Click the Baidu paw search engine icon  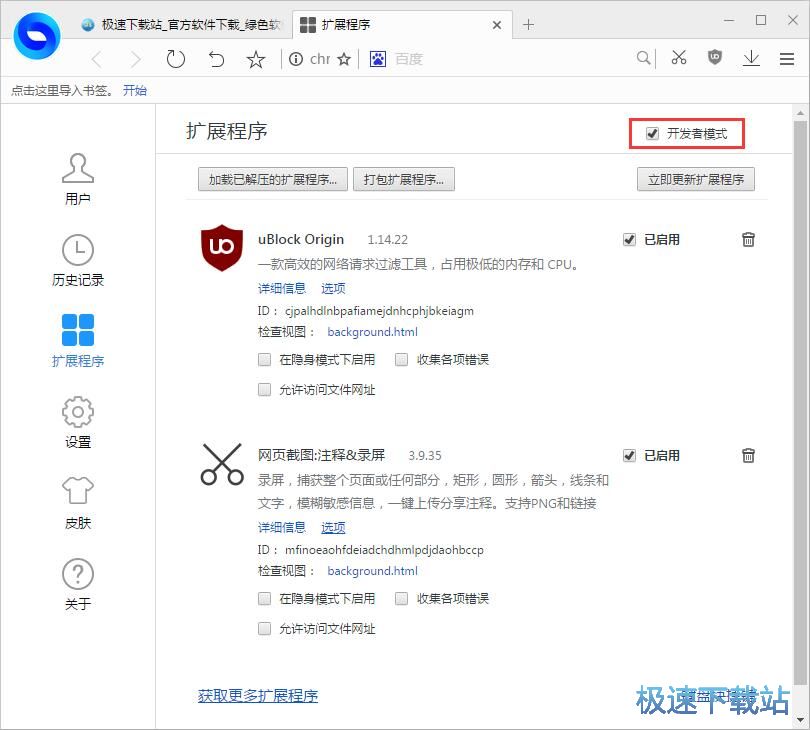[378, 59]
